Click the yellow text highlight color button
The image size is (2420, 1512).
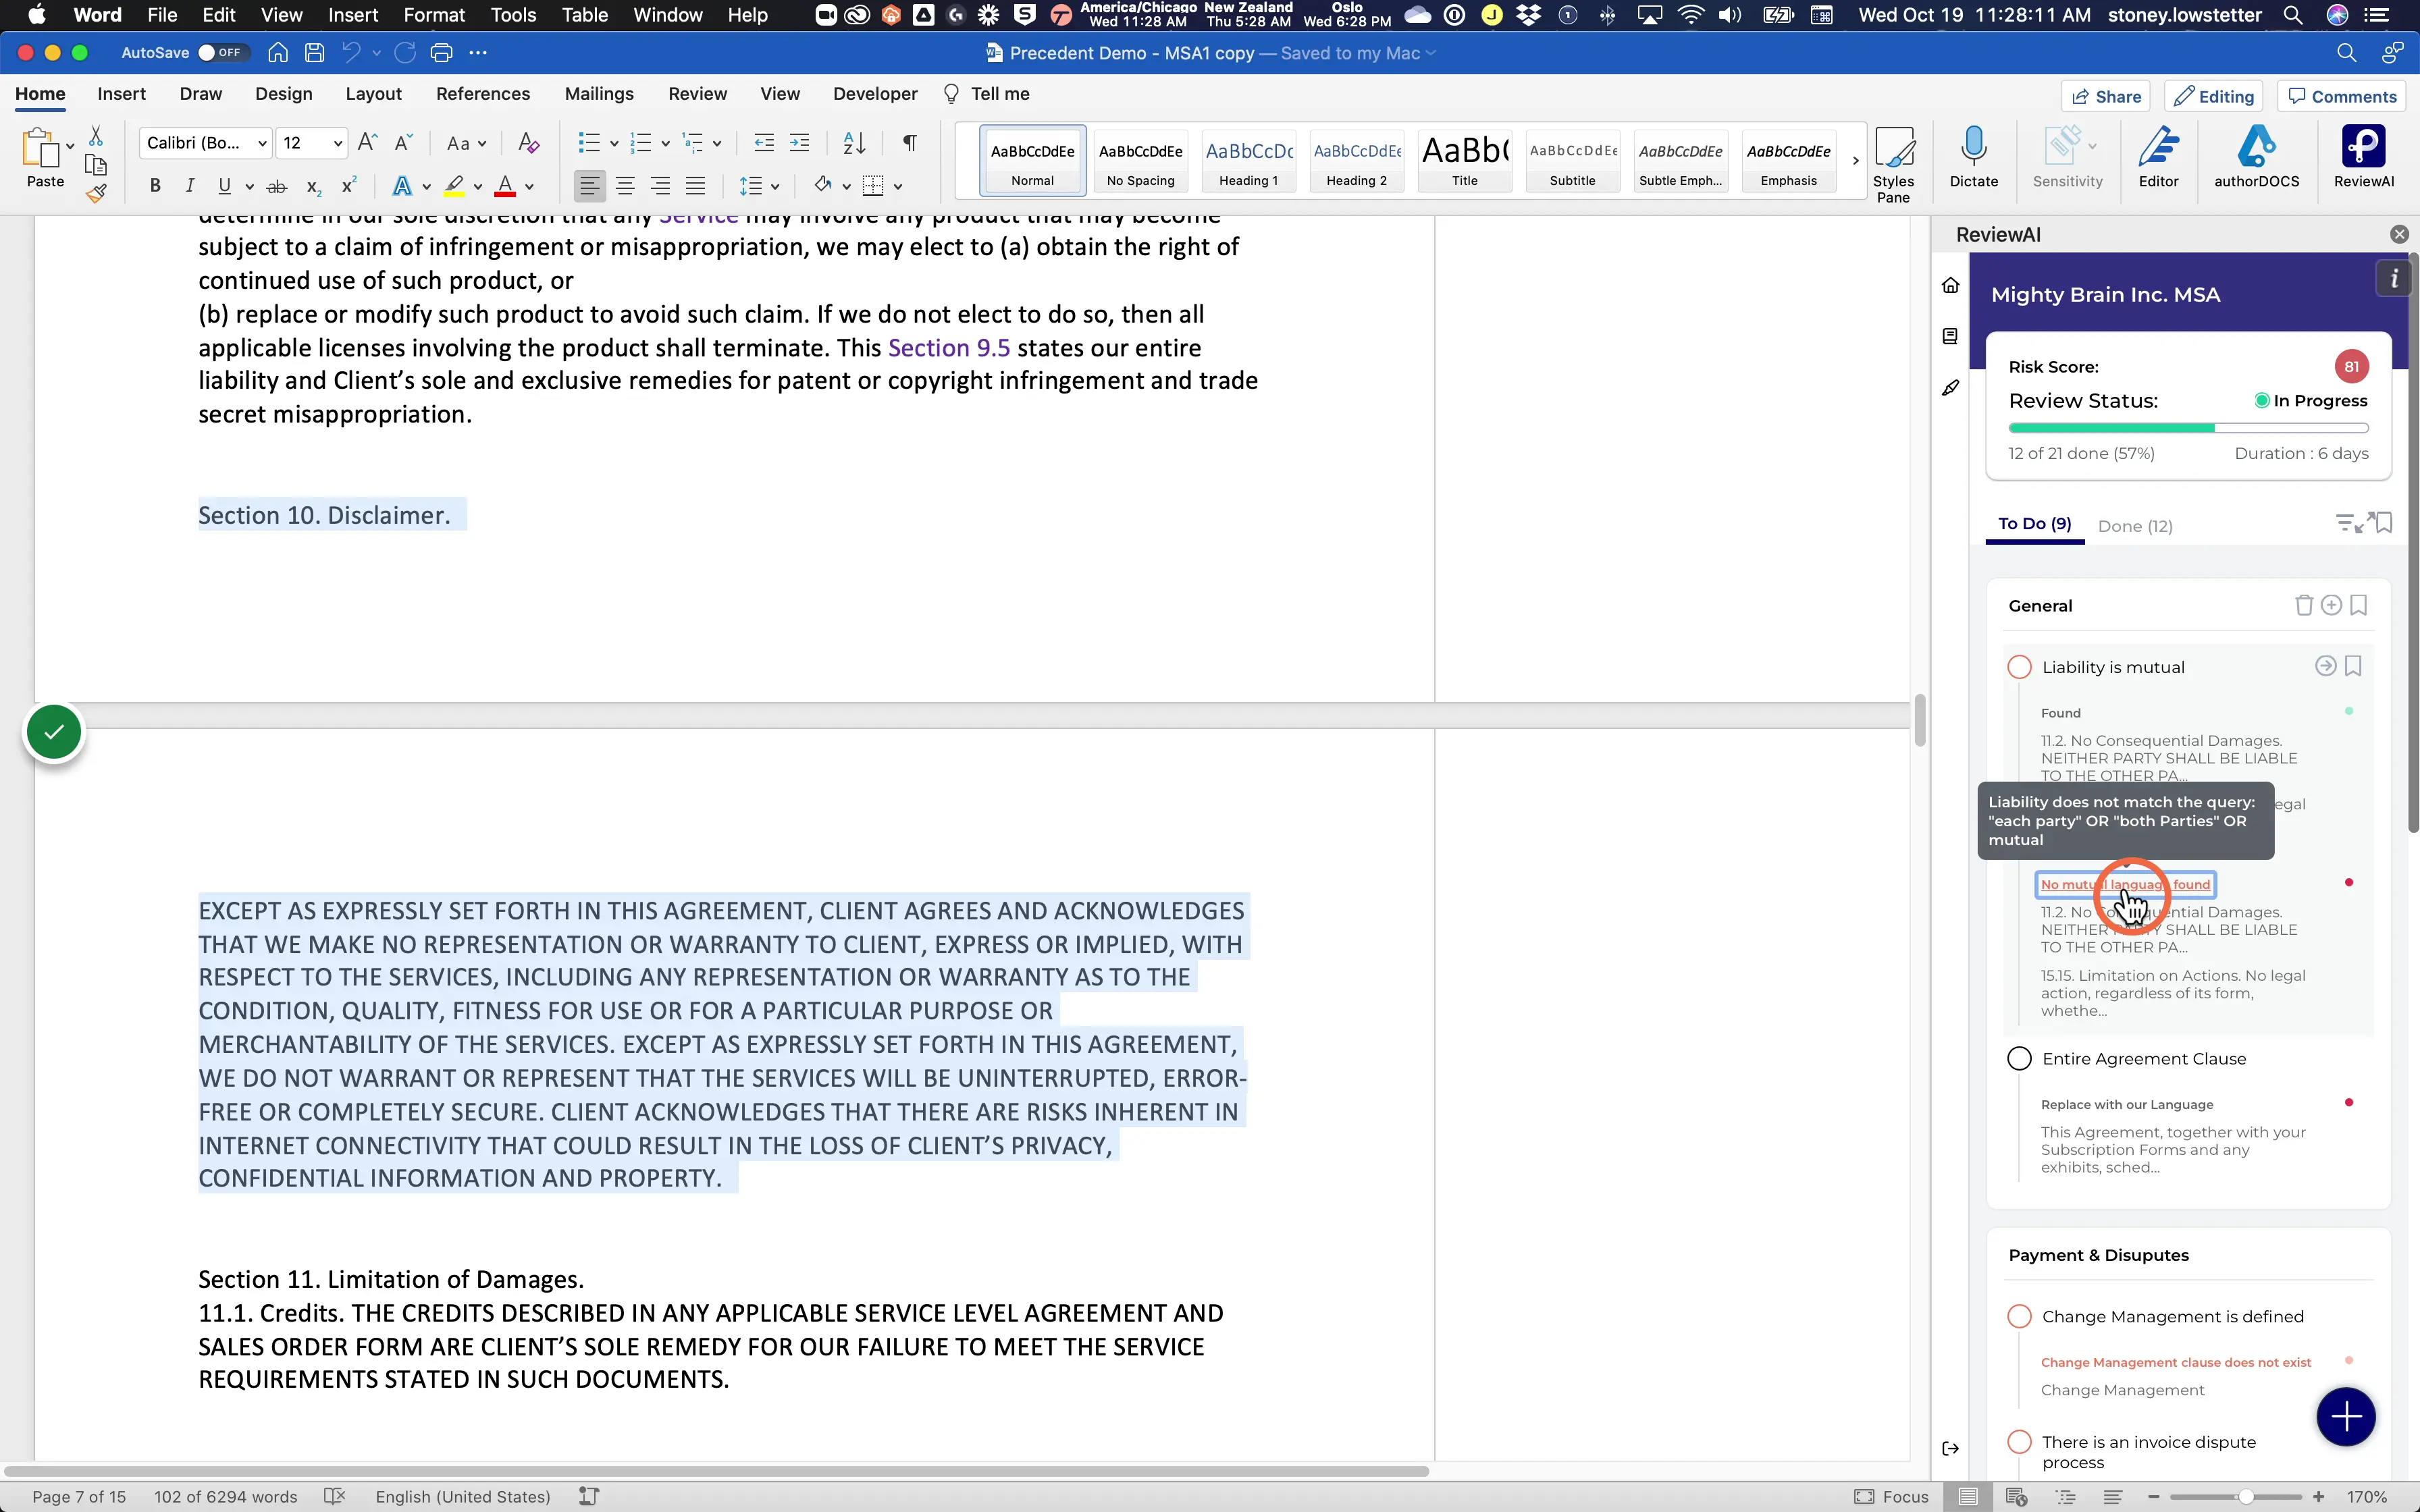[x=455, y=187]
